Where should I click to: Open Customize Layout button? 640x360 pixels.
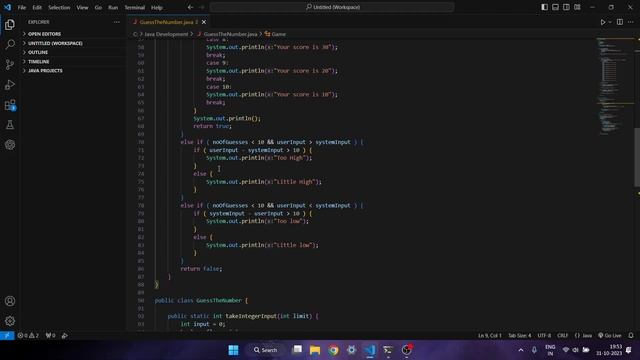click(577, 7)
